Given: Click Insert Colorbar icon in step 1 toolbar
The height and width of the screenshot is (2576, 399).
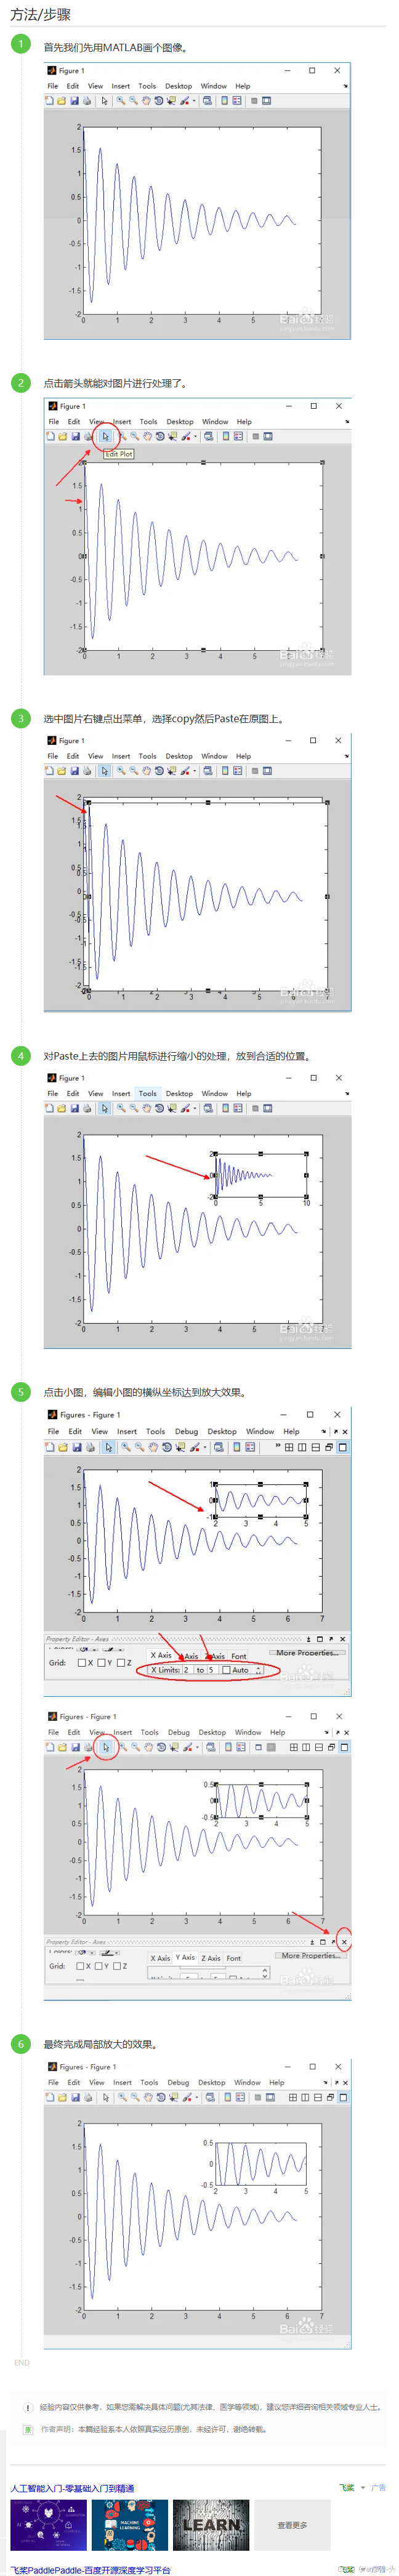Looking at the screenshot, I should (x=225, y=101).
